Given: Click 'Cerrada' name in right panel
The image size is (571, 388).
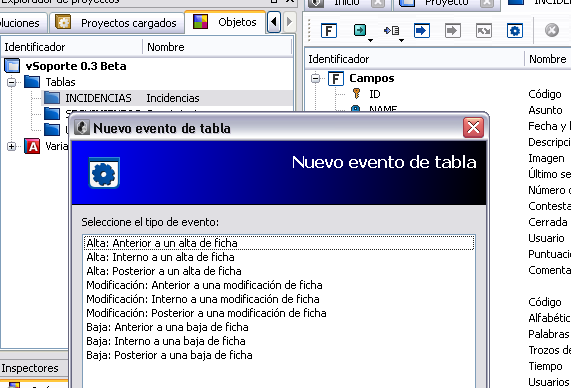Looking at the screenshot, I should pos(548,222).
